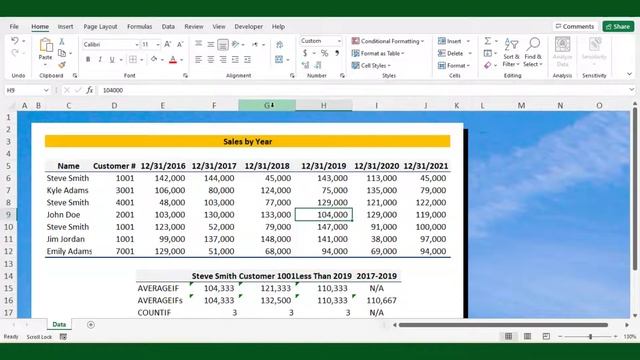Screen dimensions: 640x360
Task: Select column G header
Action: click(x=267, y=106)
